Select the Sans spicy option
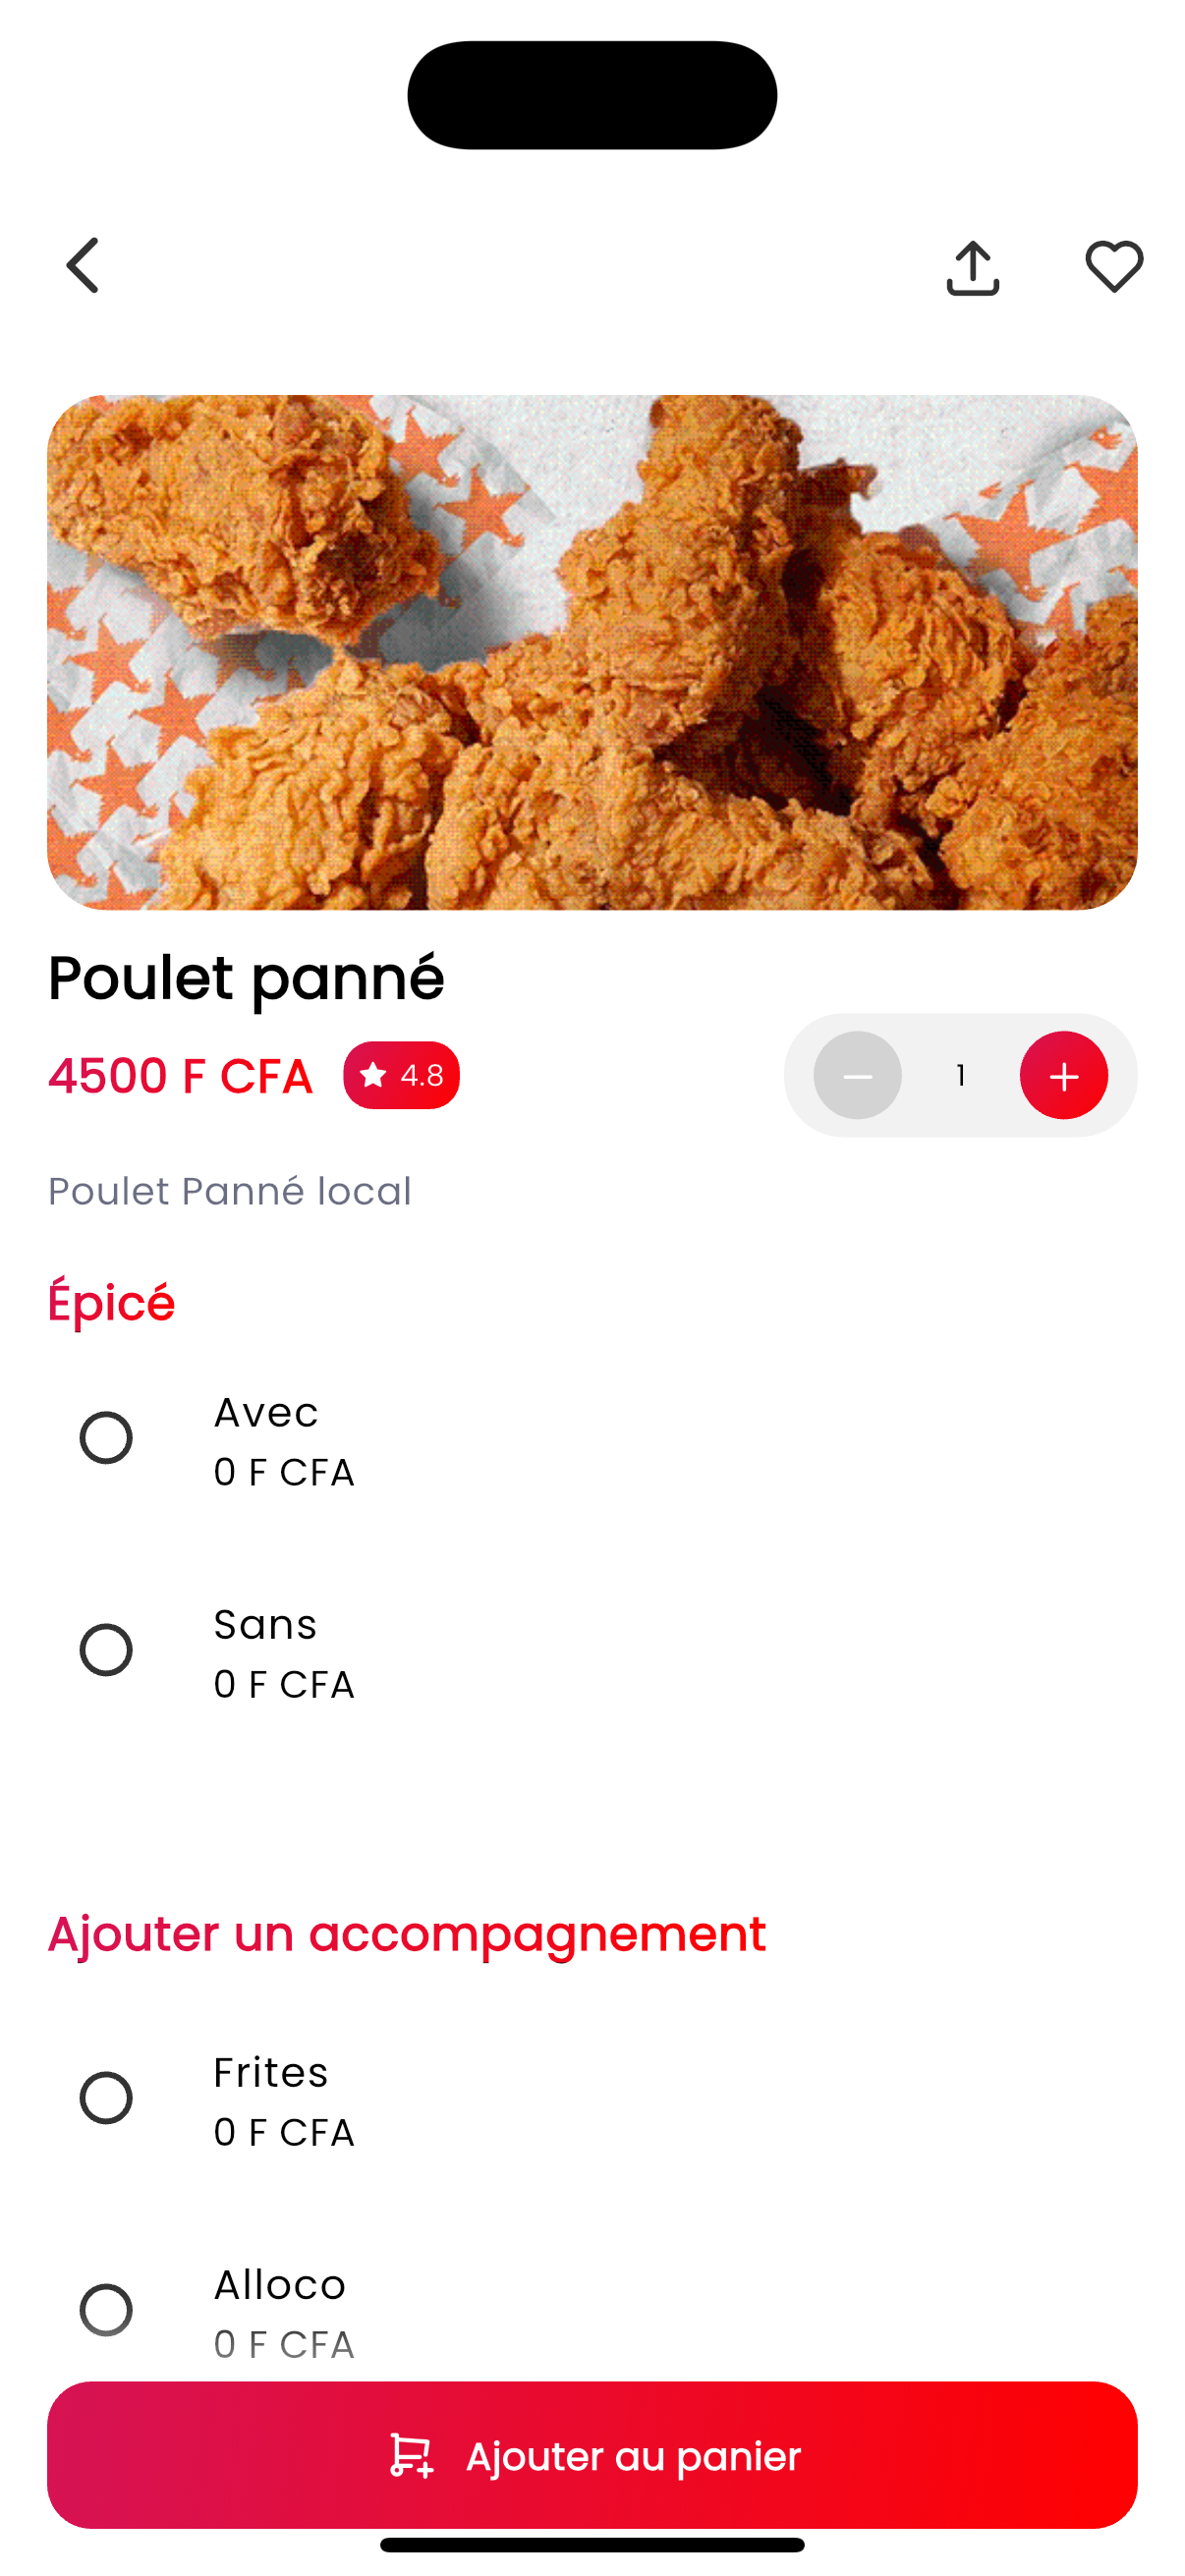The height and width of the screenshot is (2576, 1185). tap(106, 1650)
